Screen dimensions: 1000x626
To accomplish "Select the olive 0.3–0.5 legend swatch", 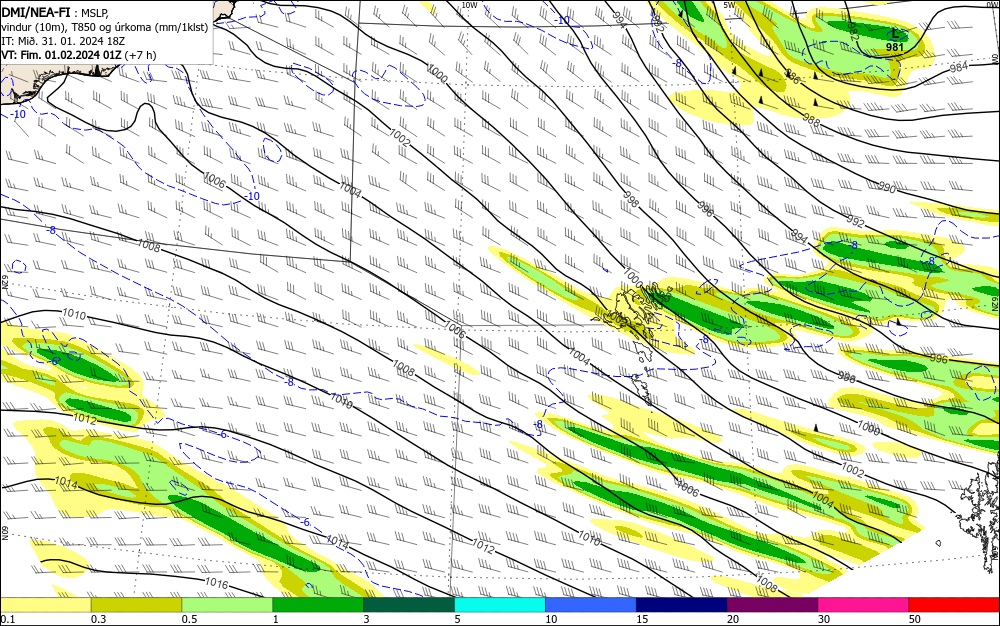I will pyautogui.click(x=136, y=605).
